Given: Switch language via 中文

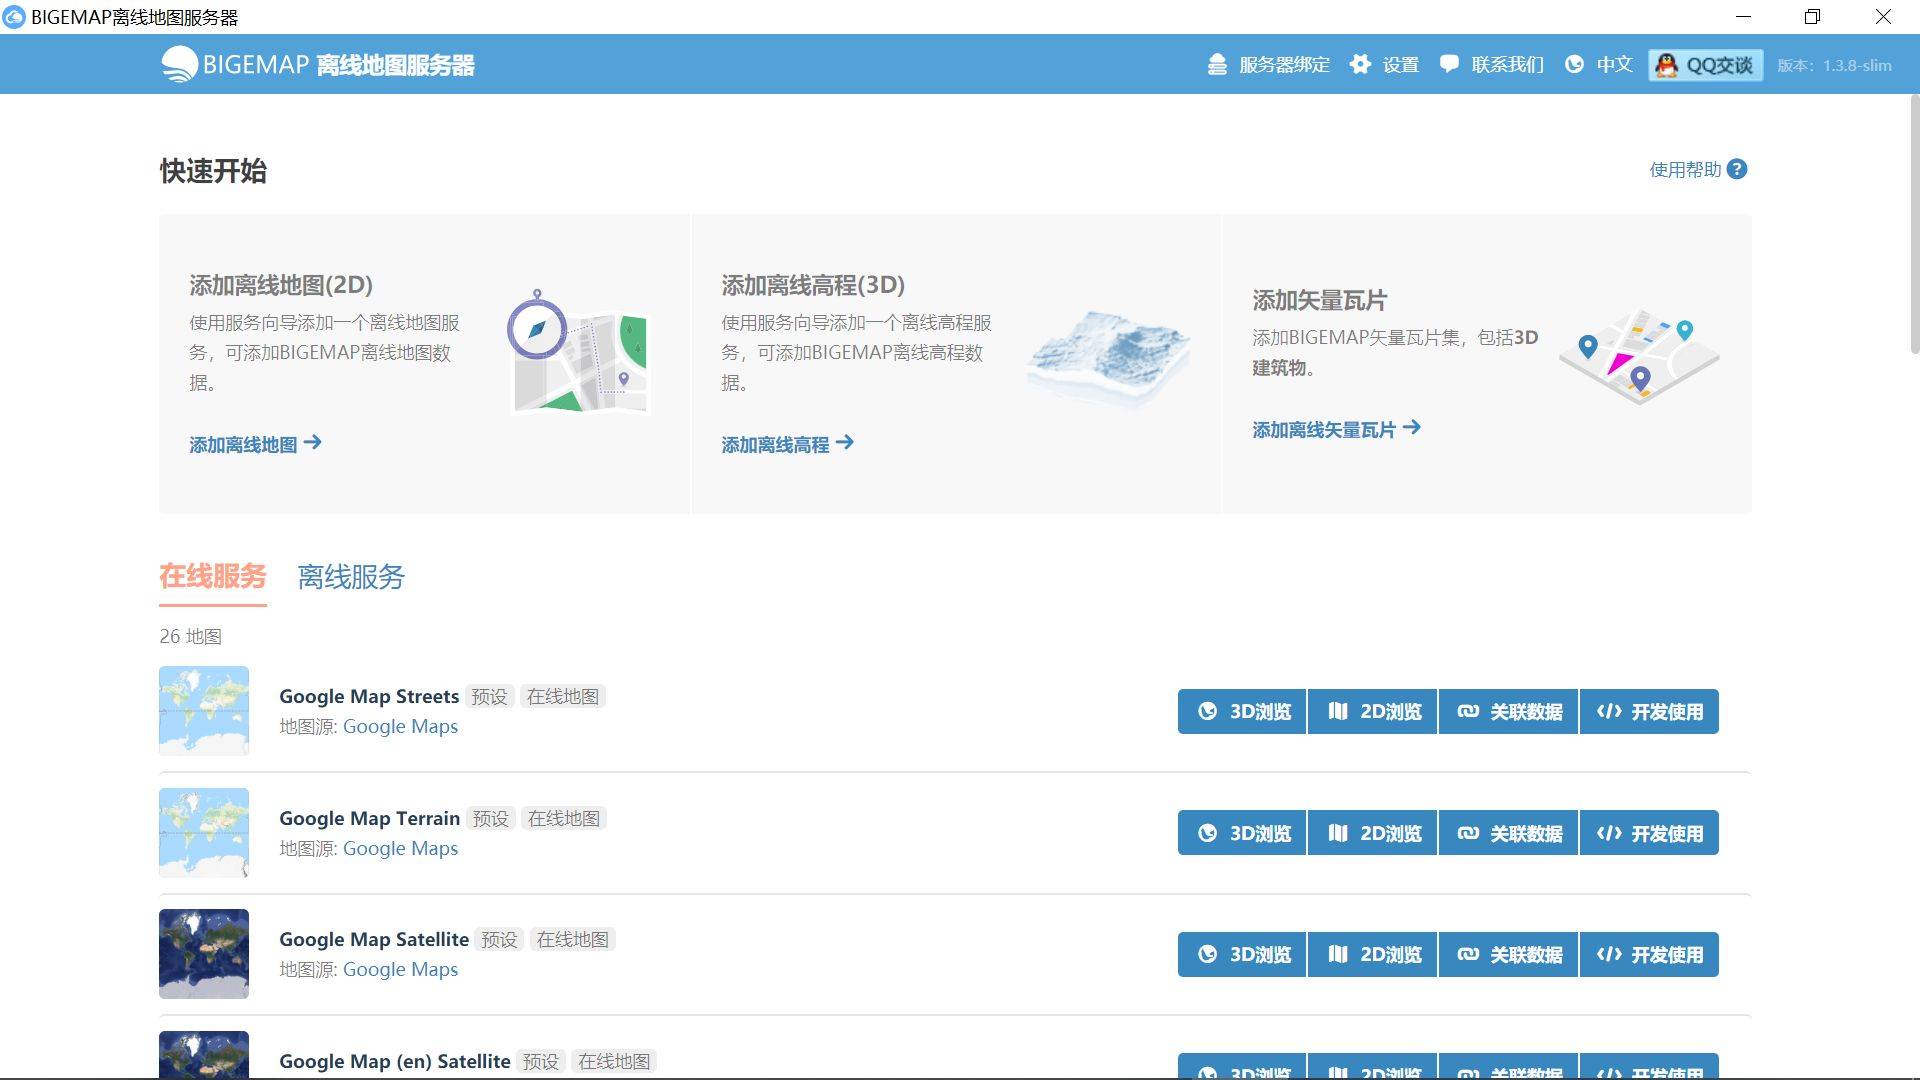Looking at the screenshot, I should [x=1598, y=65].
